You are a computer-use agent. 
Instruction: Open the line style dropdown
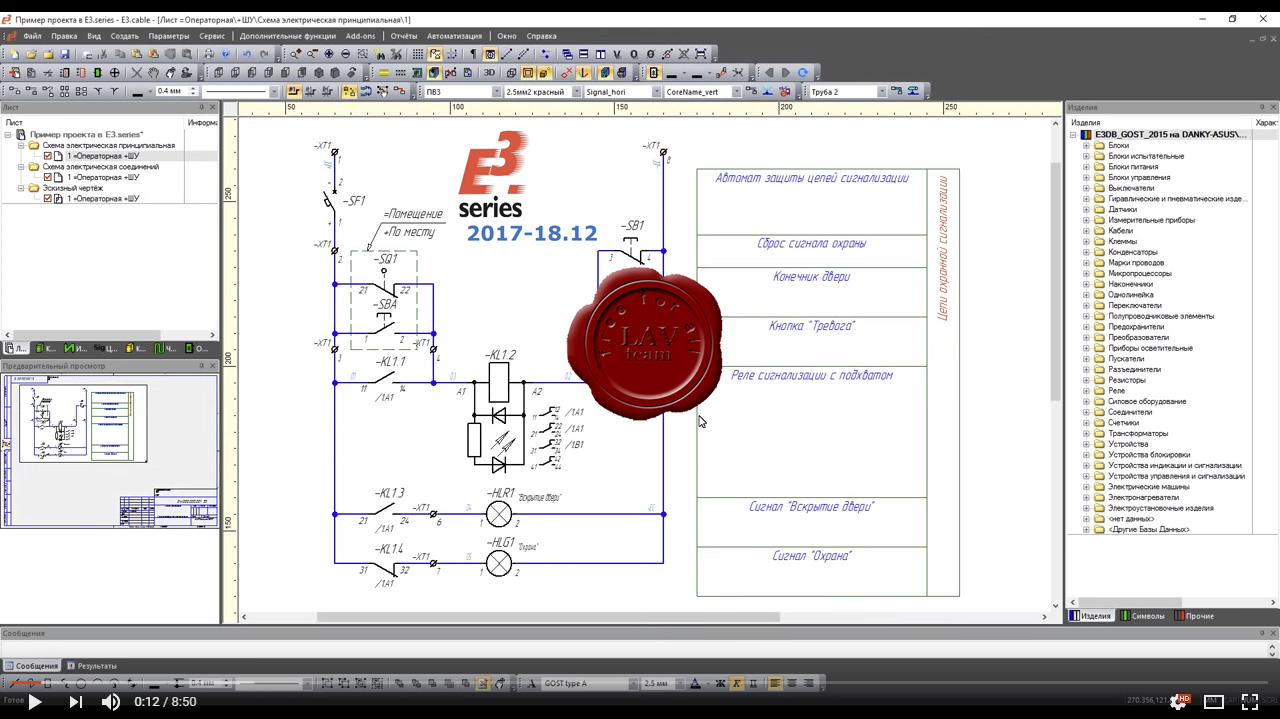pos(274,92)
